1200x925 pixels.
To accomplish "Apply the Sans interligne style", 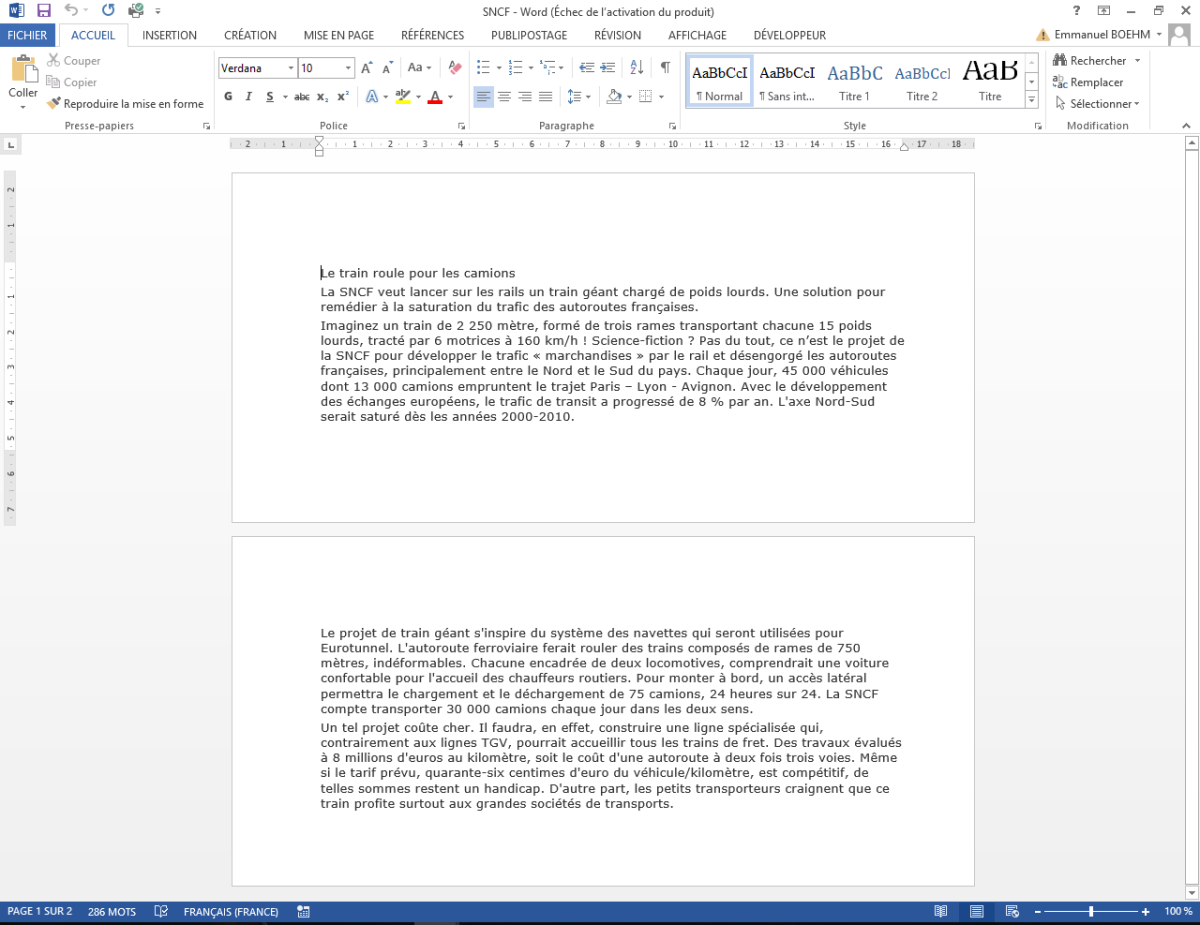I will click(x=787, y=81).
